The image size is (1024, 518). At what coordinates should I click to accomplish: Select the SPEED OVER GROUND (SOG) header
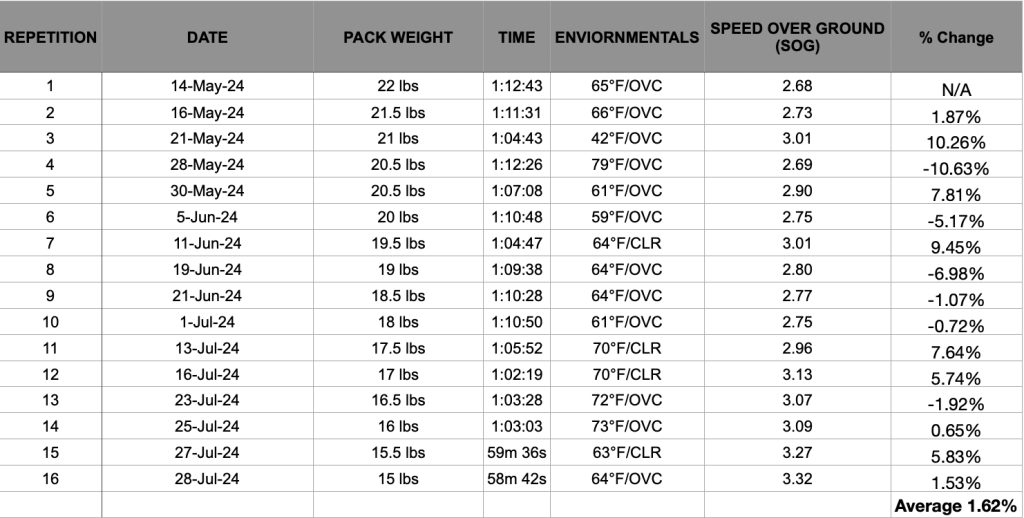pyautogui.click(x=797, y=37)
